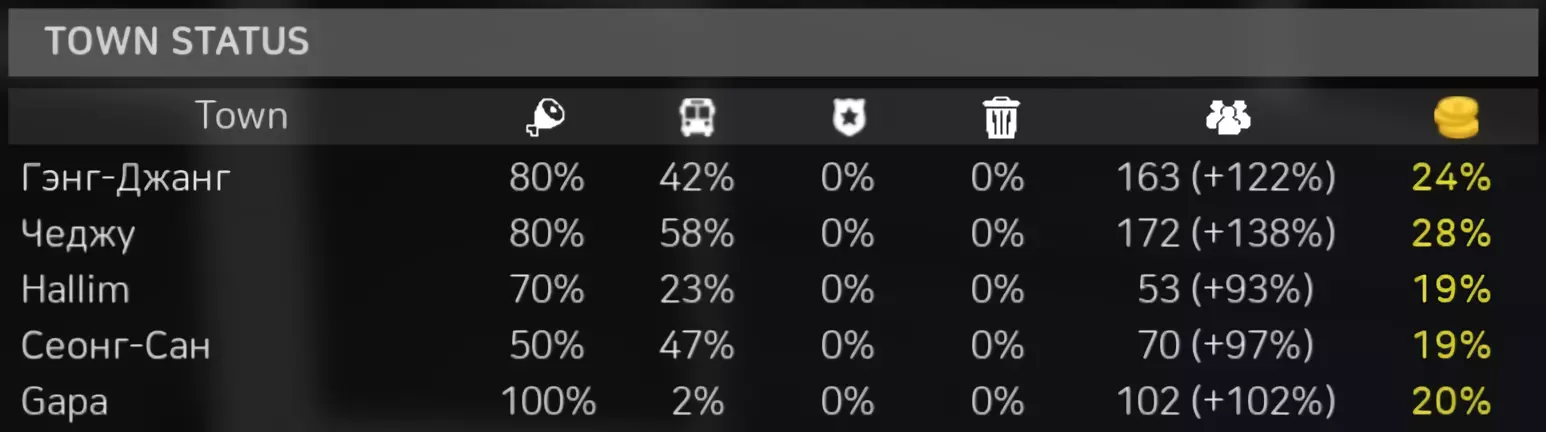
Task: Click Чеджу's yellow 28% income value
Action: pyautogui.click(x=1451, y=234)
